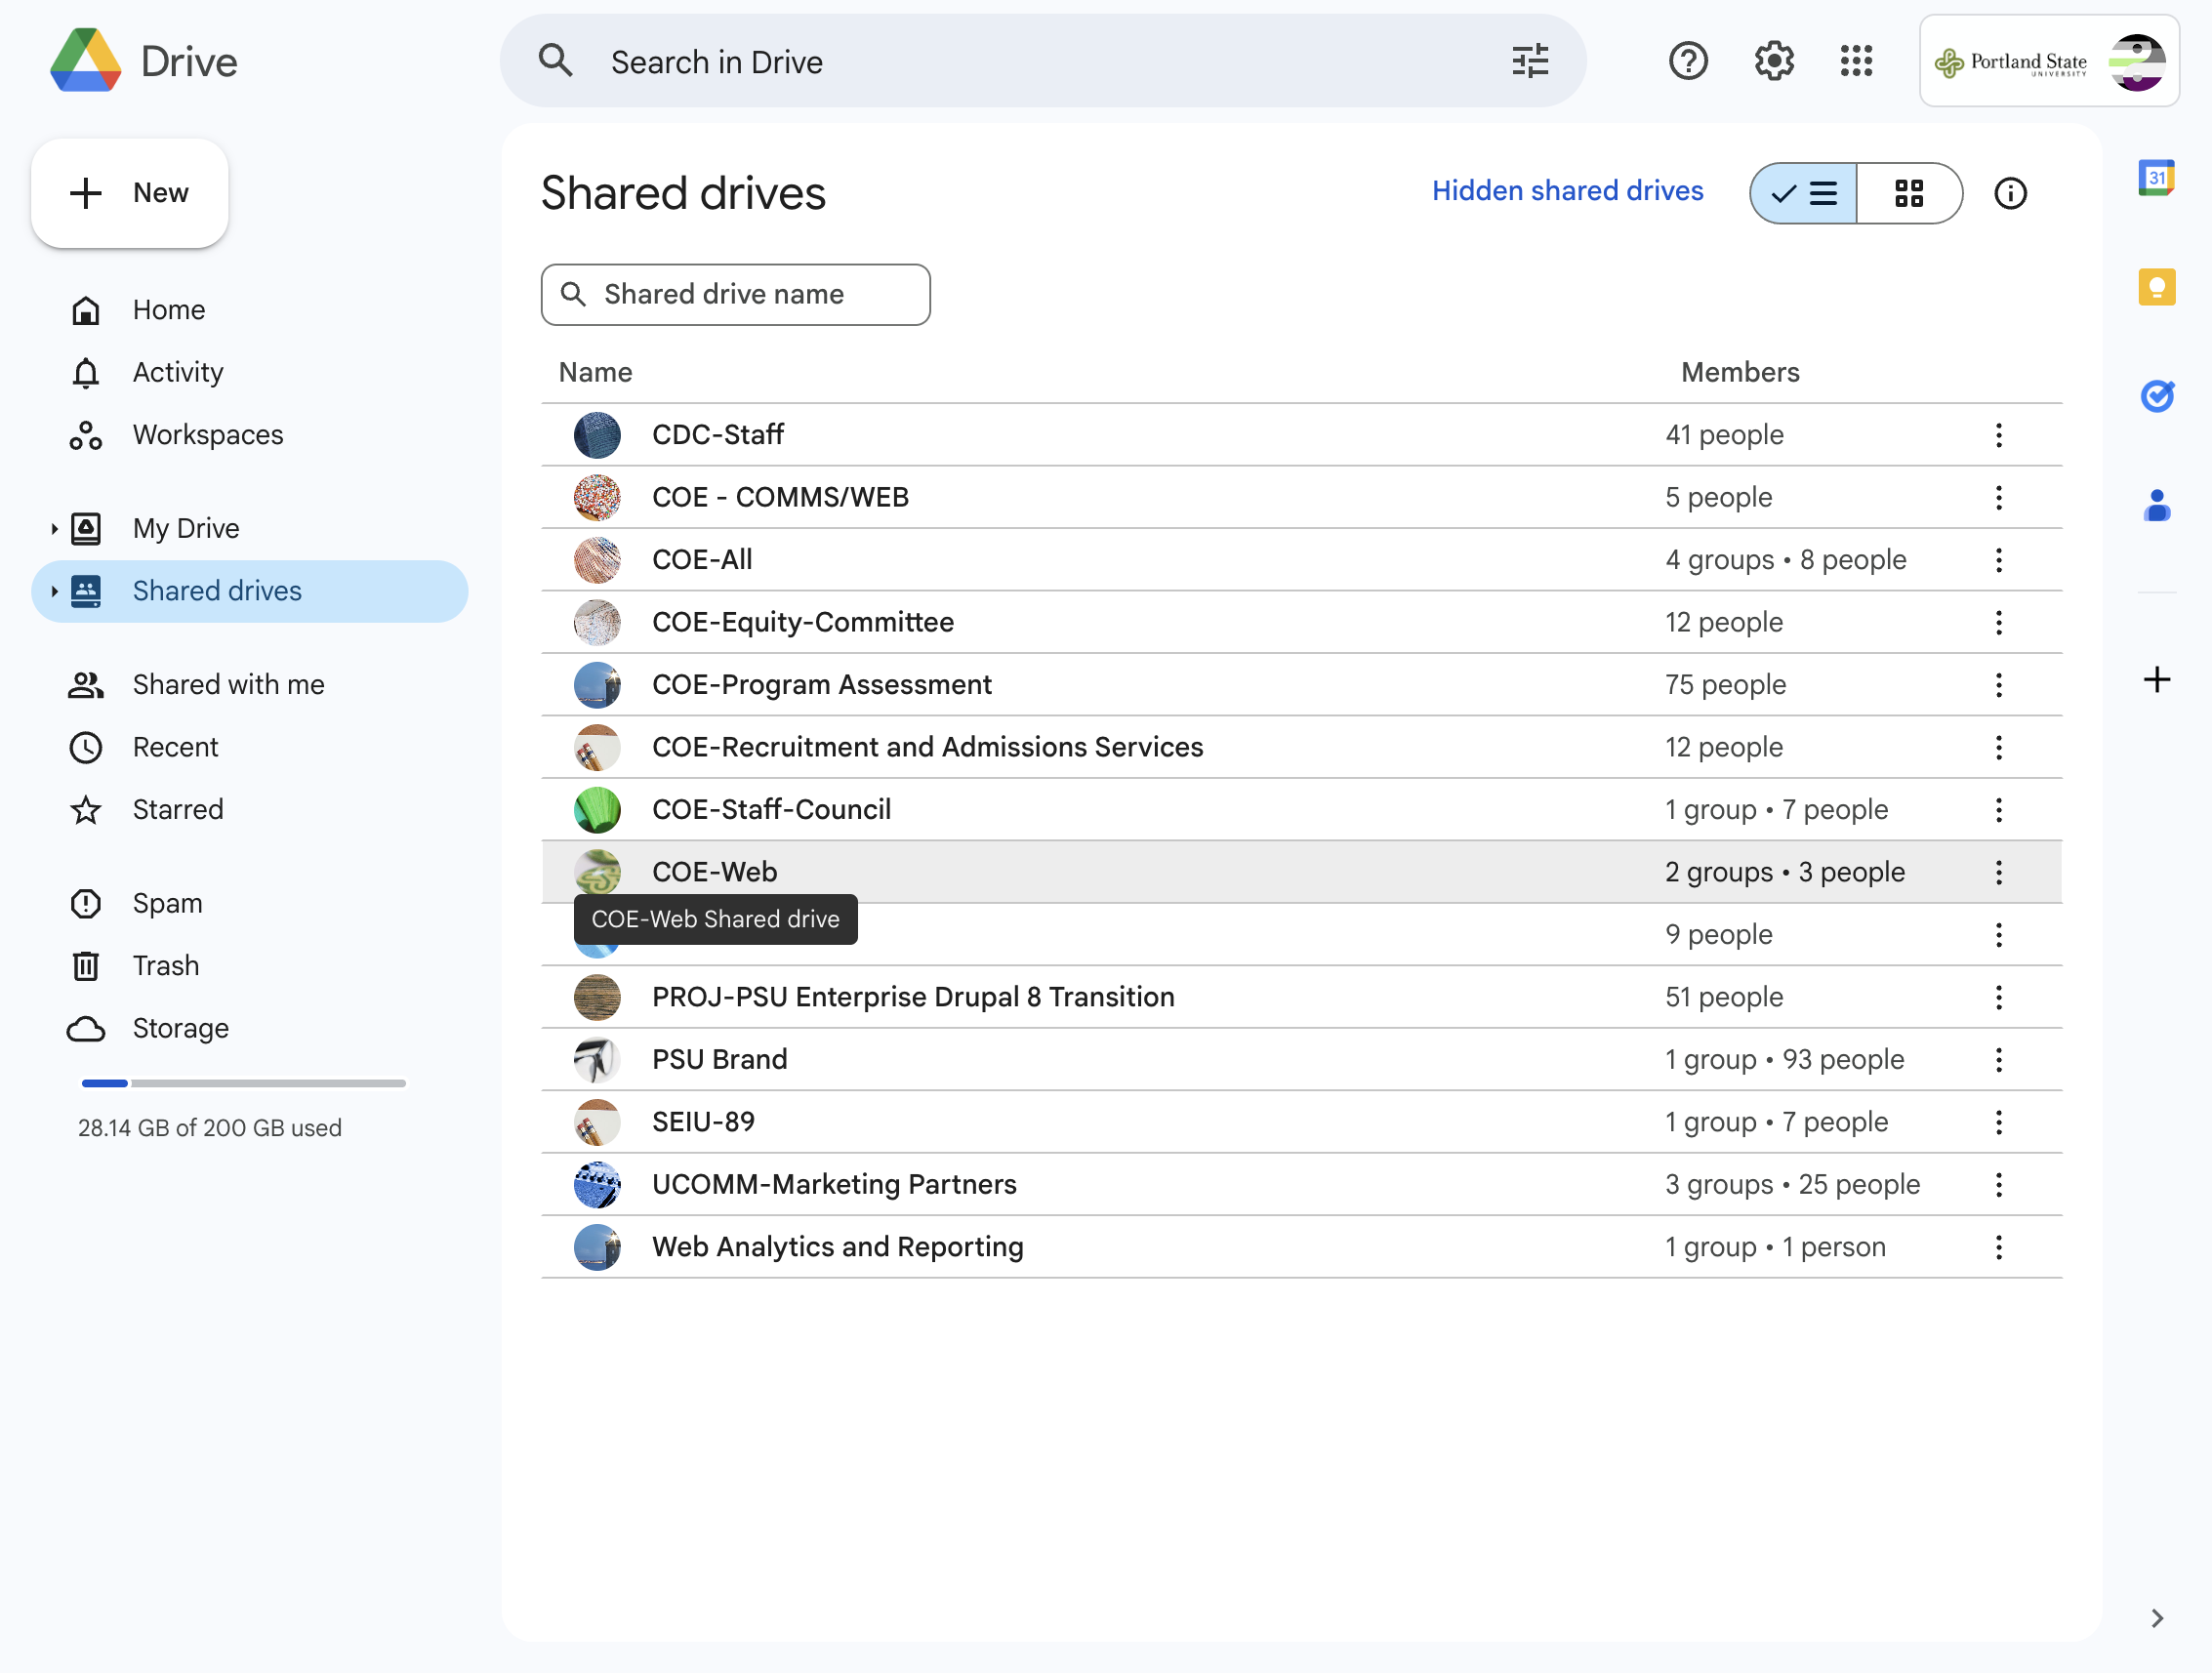Image resolution: width=2212 pixels, height=1673 pixels.
Task: Switch to list layout view
Action: 1803,193
